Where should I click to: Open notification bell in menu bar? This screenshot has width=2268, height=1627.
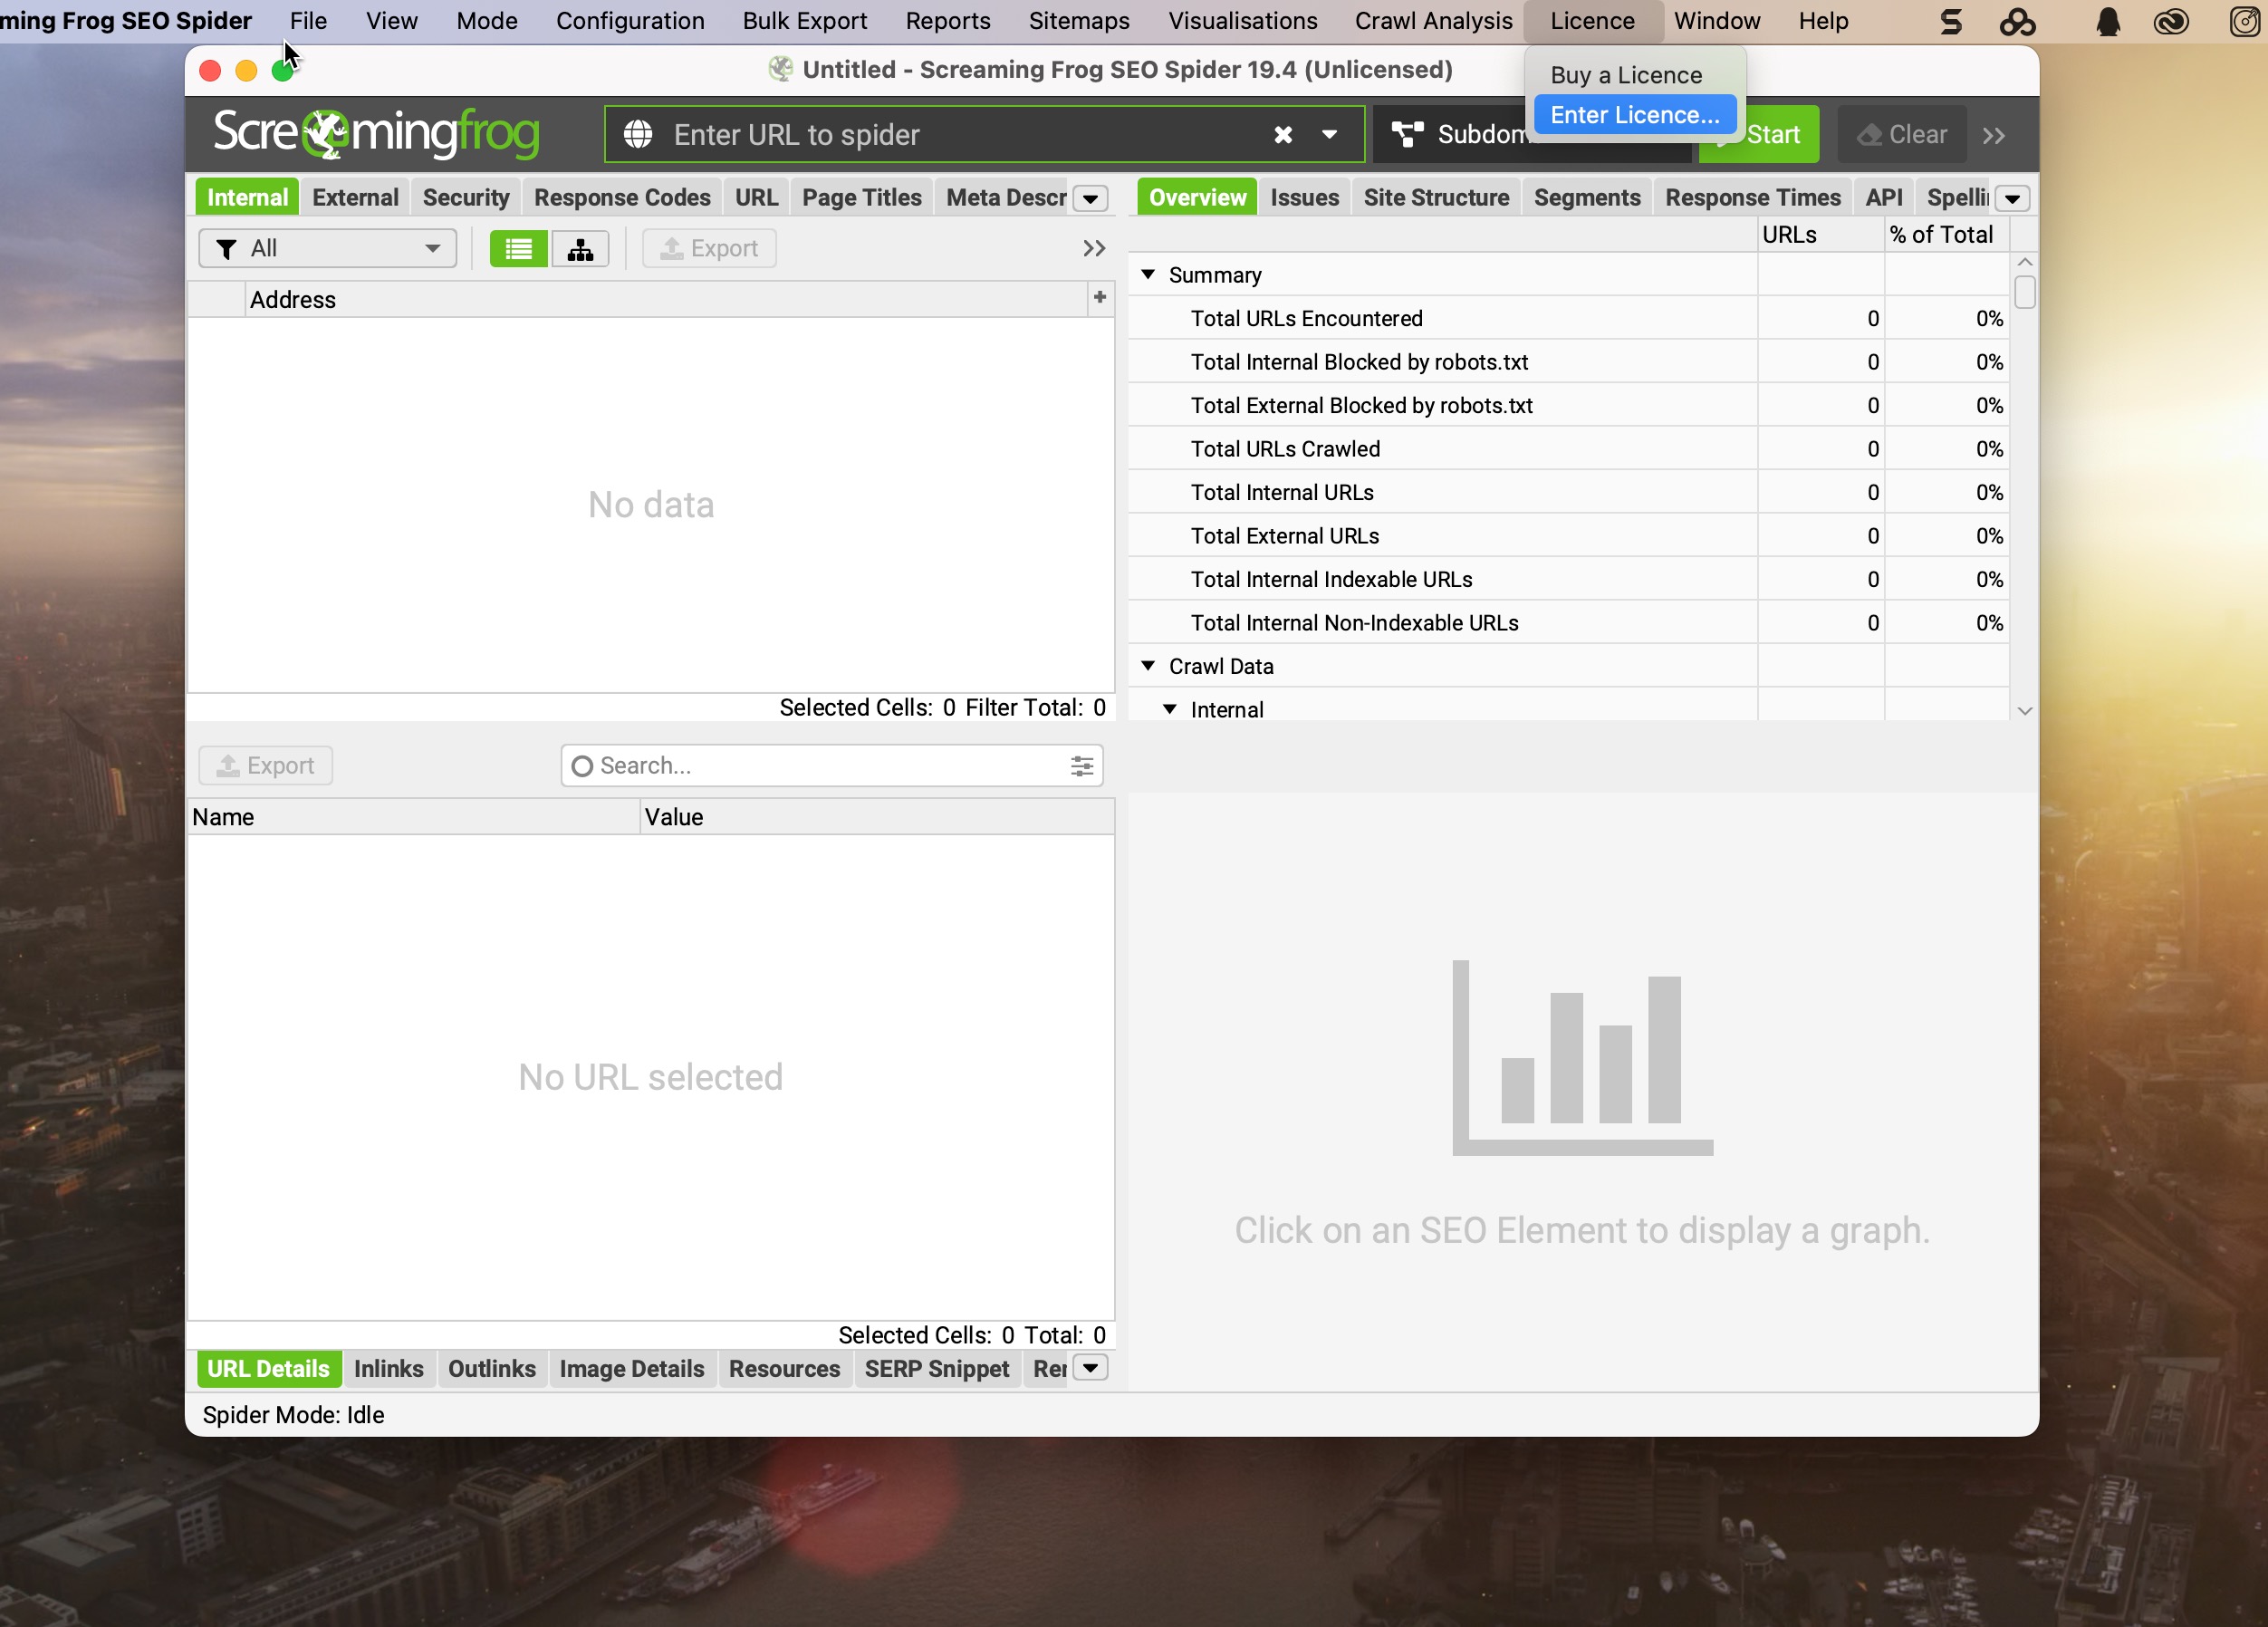(x=2108, y=21)
